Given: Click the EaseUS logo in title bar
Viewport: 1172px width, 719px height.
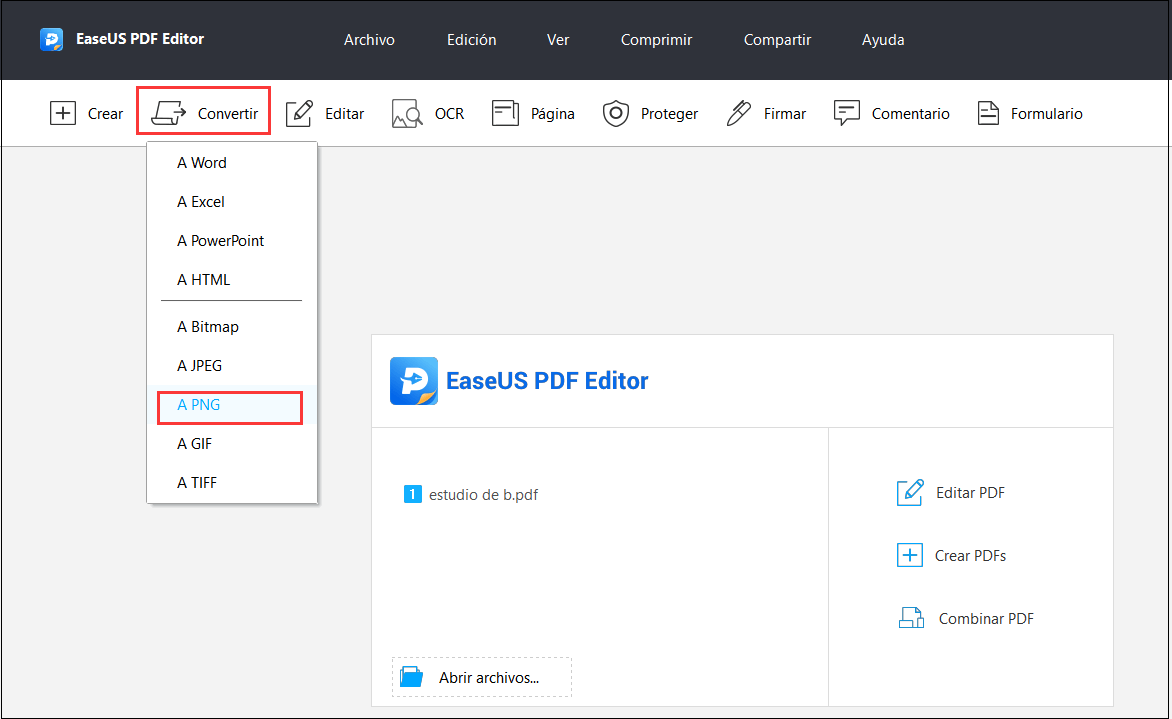Looking at the screenshot, I should (x=52, y=39).
